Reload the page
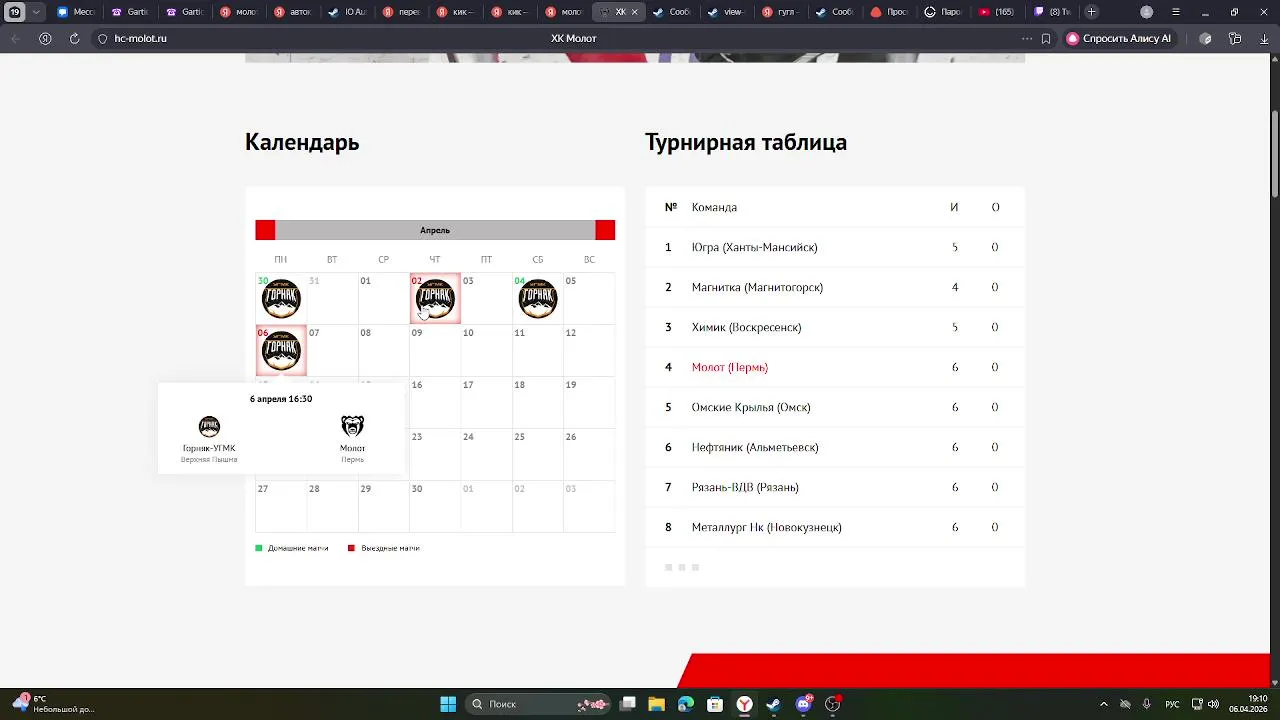 [x=74, y=38]
